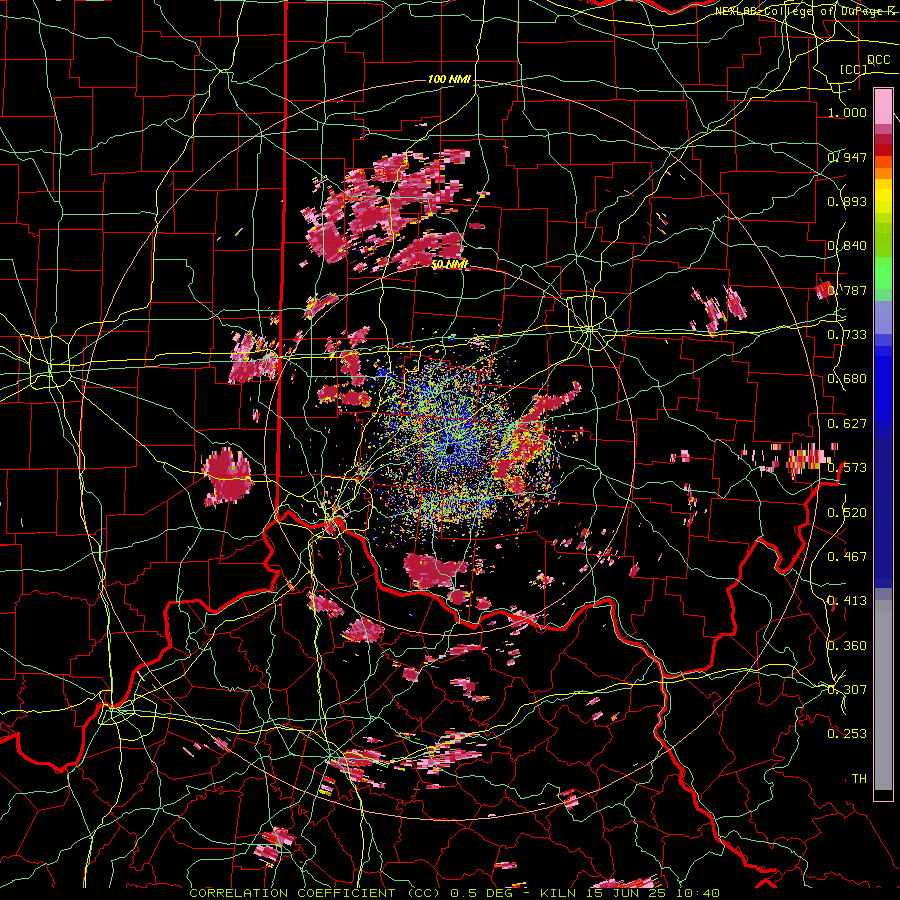Click the dark radar site dot at the clutter center
Image resolution: width=900 pixels, height=900 pixels.
coord(451,449)
